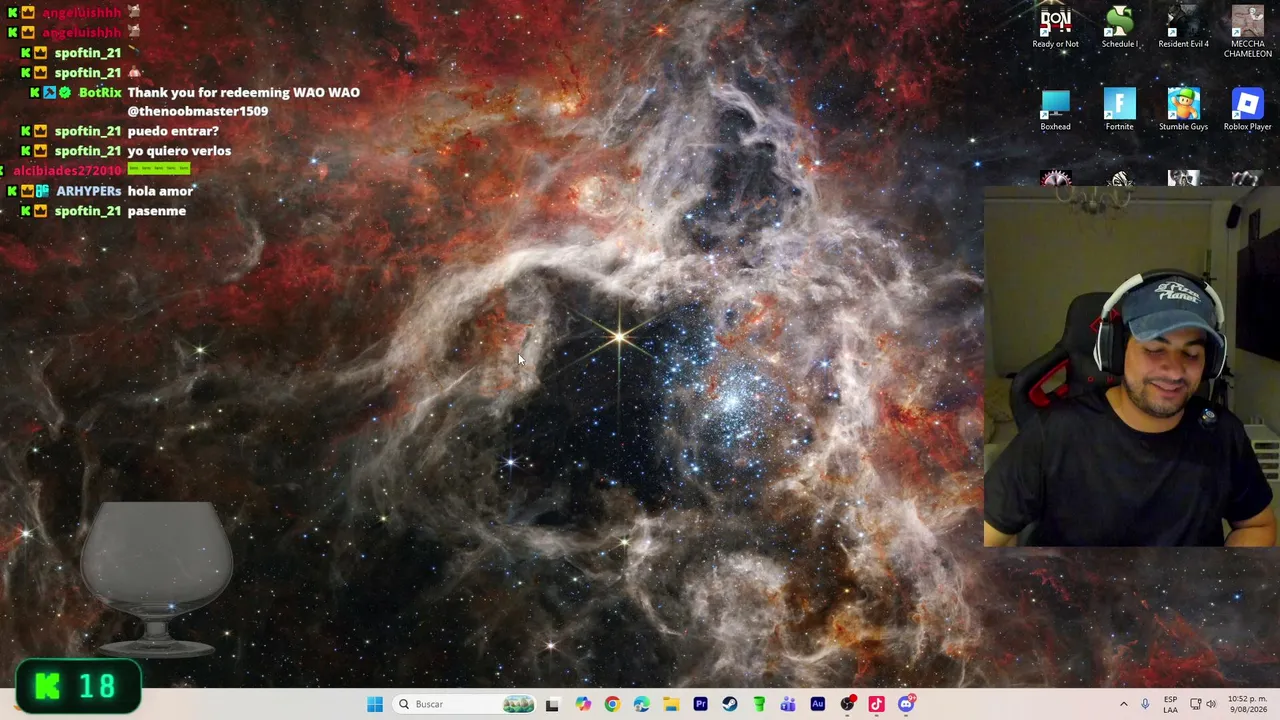Open the clock and date flyout
This screenshot has width=1280, height=720.
(x=1247, y=704)
